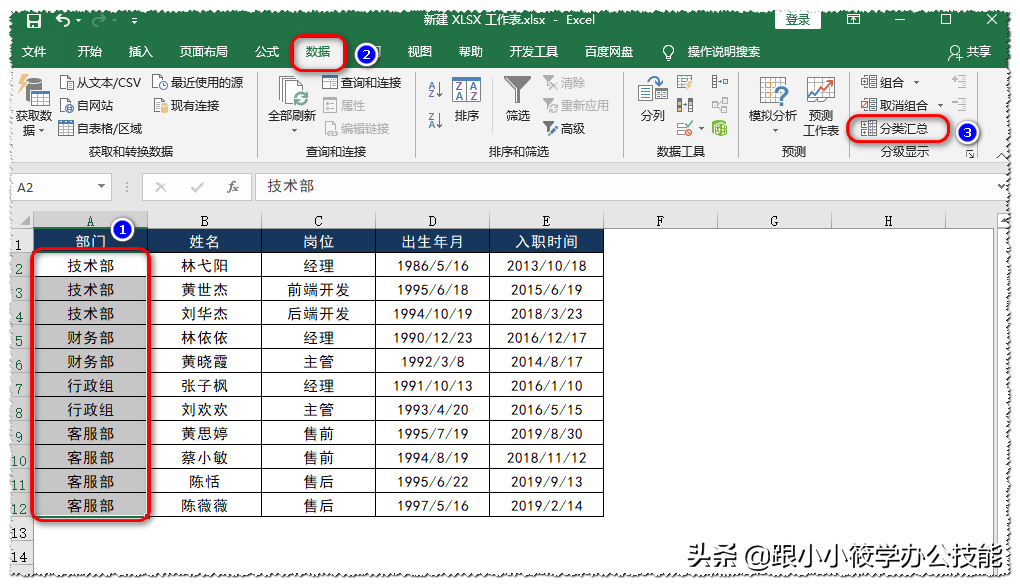Viewport: 1020px width, 586px height.
Task: Switch to the 数据 tab
Action: coord(318,52)
